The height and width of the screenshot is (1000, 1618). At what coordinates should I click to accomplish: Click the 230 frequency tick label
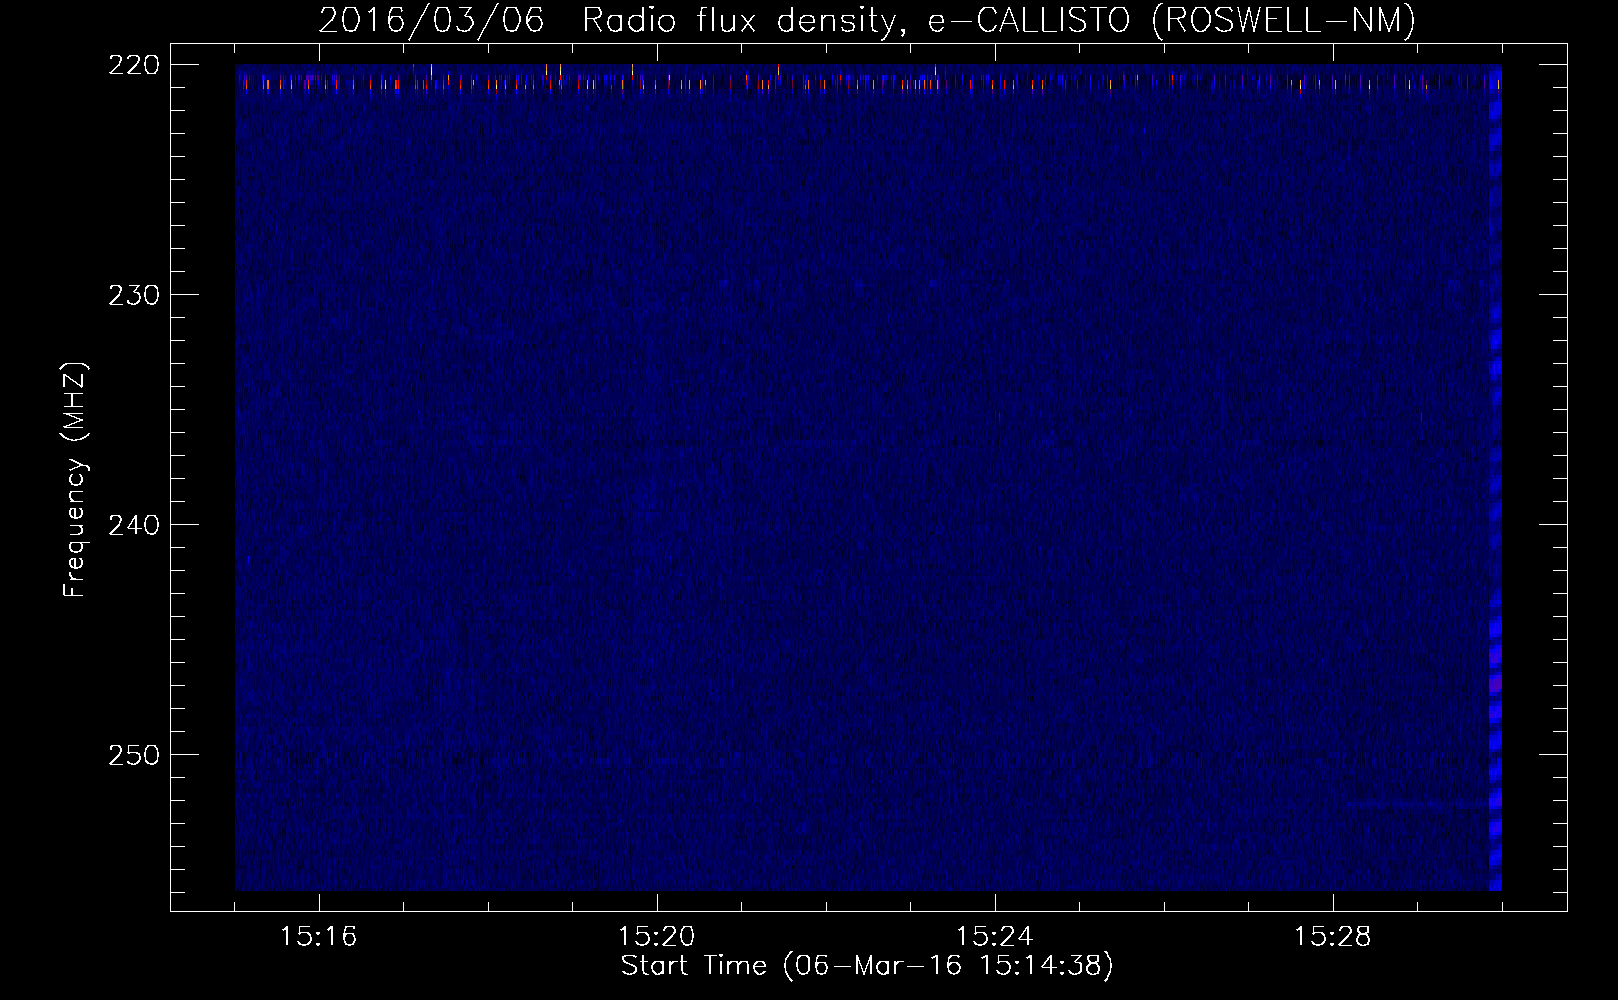point(133,294)
